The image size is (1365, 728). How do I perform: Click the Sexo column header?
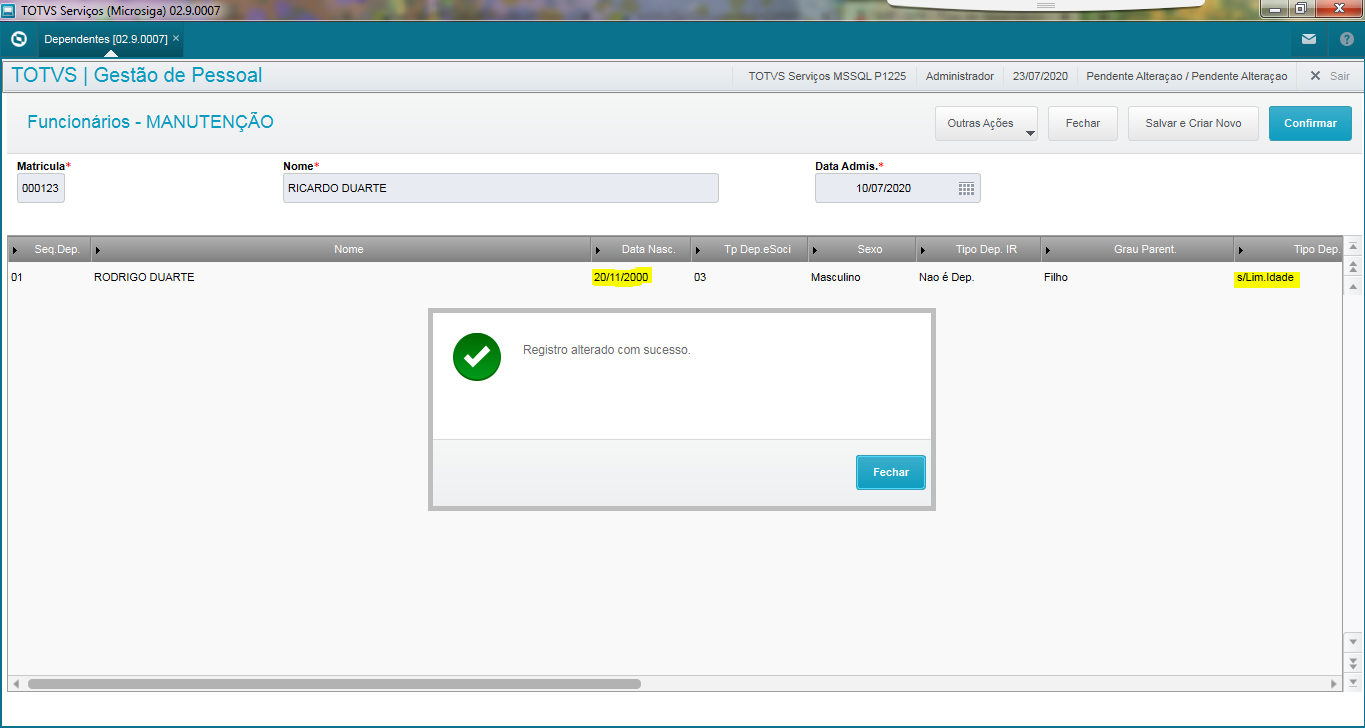pos(862,249)
